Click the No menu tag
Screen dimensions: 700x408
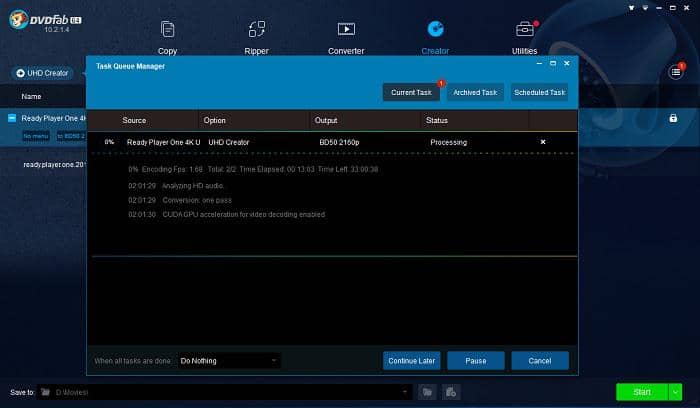point(36,136)
